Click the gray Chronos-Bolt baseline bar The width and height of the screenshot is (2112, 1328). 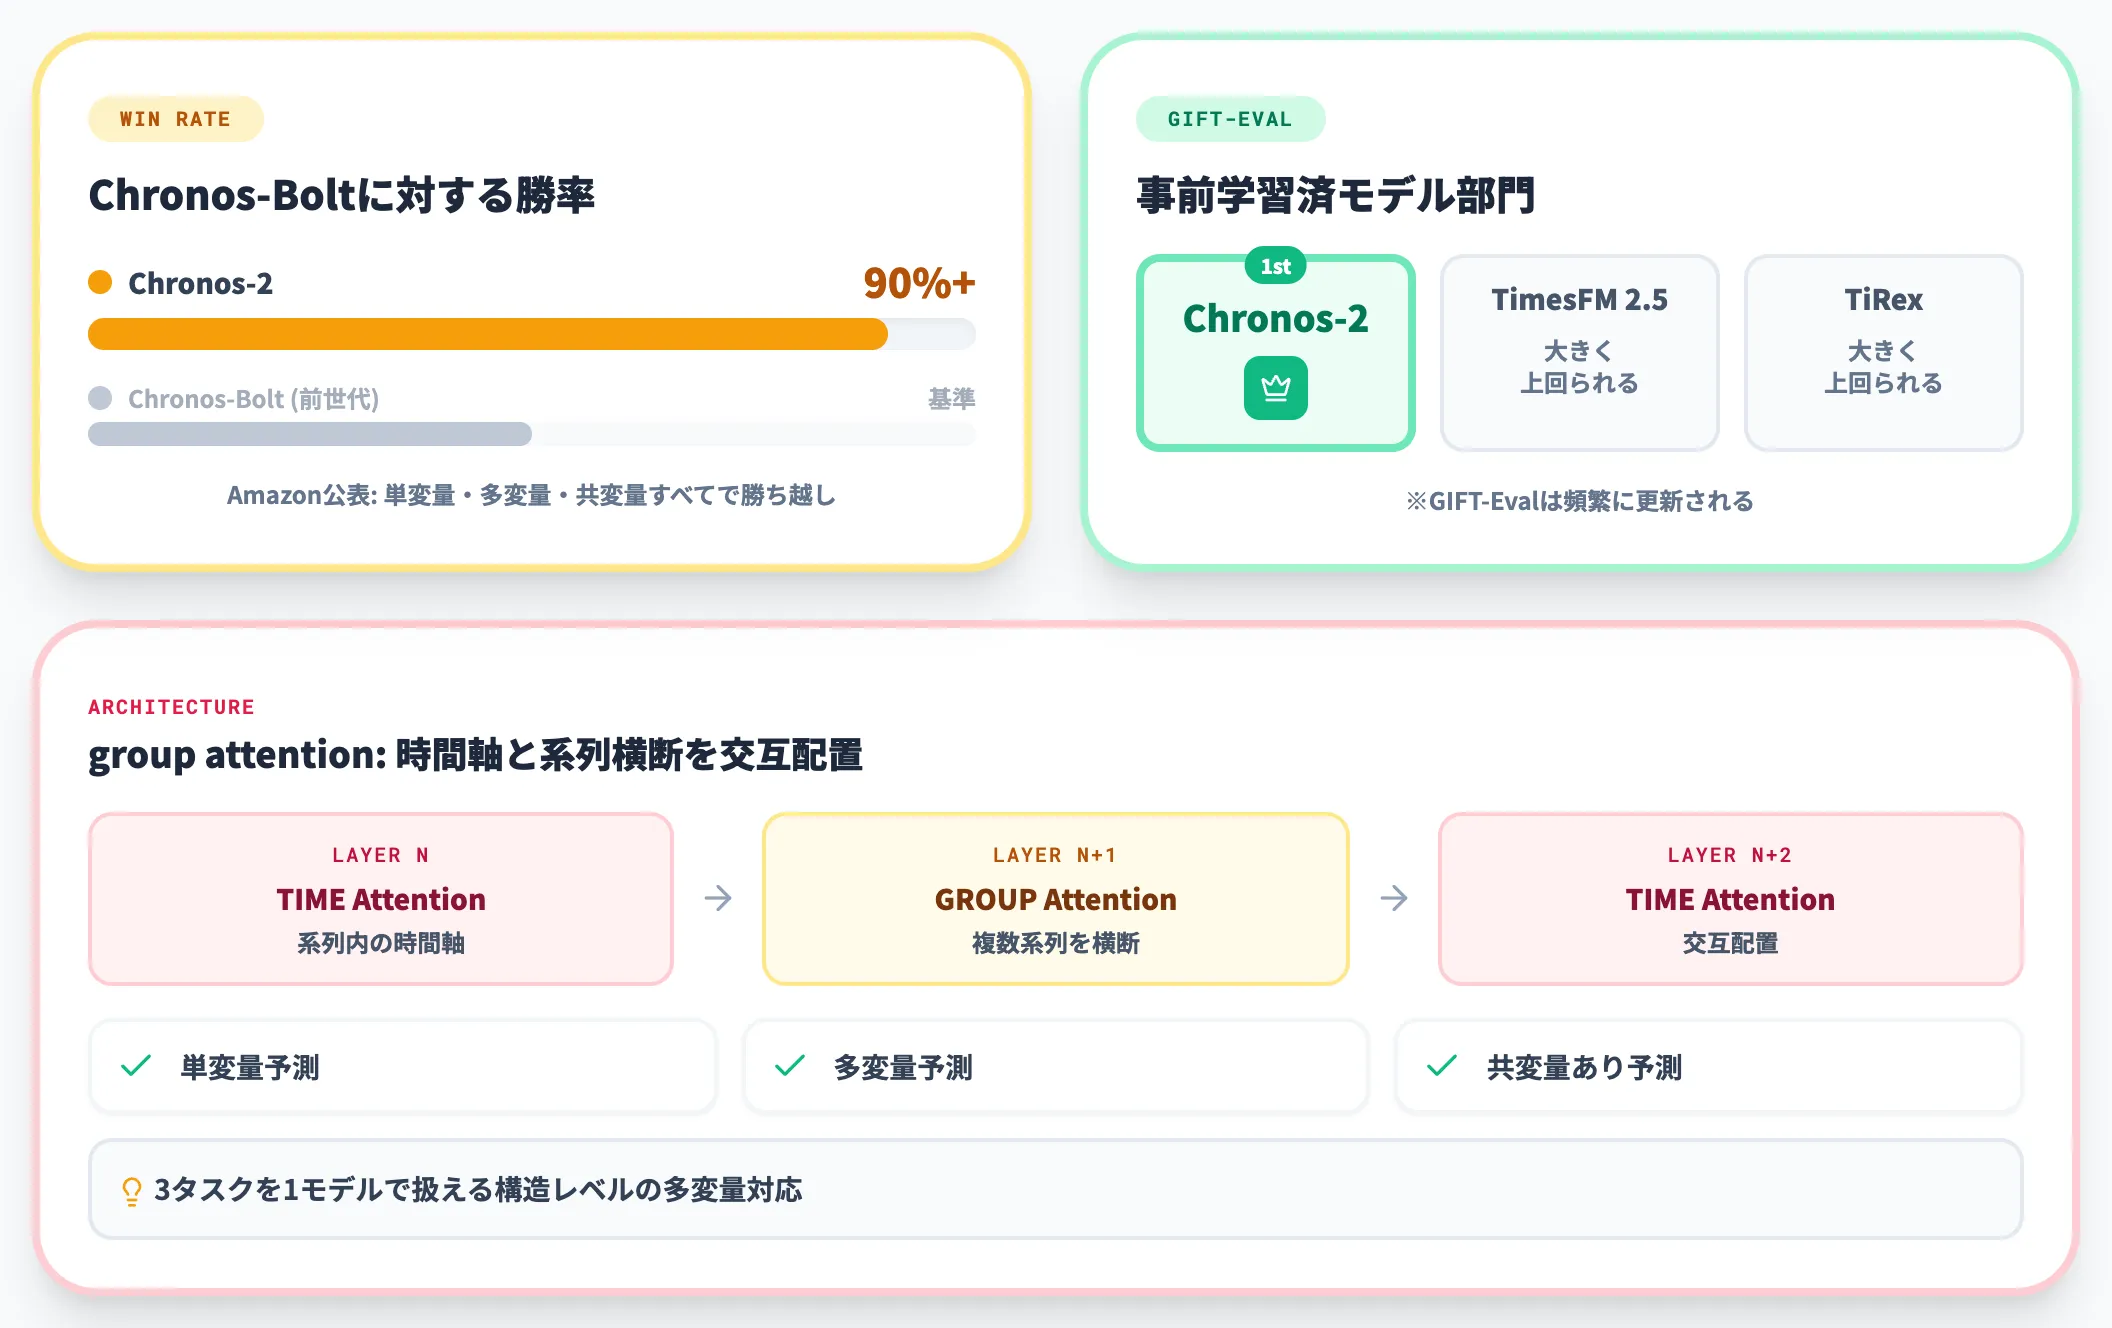coord(310,434)
